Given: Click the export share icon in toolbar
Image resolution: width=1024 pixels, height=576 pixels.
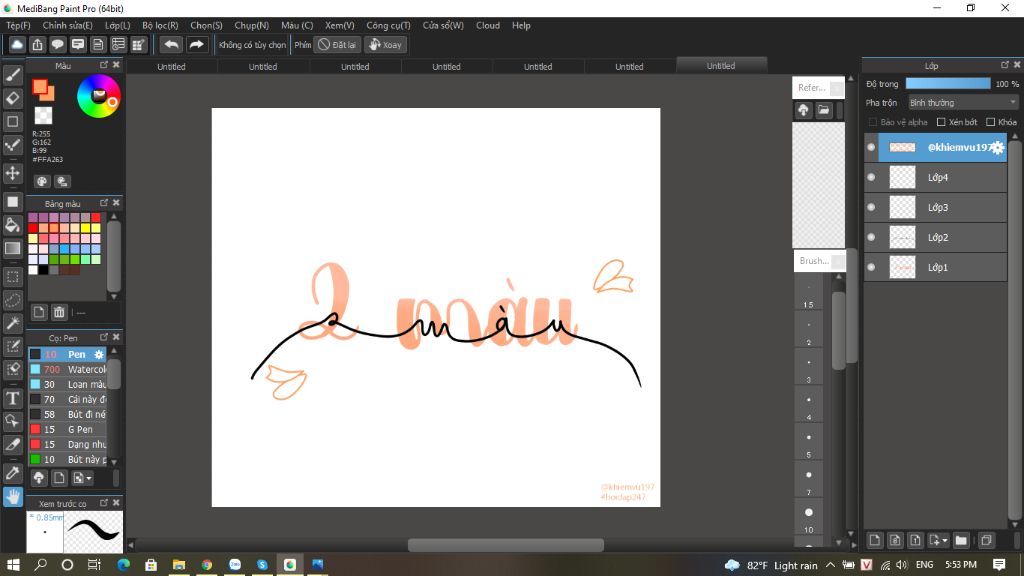Looking at the screenshot, I should click(37, 44).
